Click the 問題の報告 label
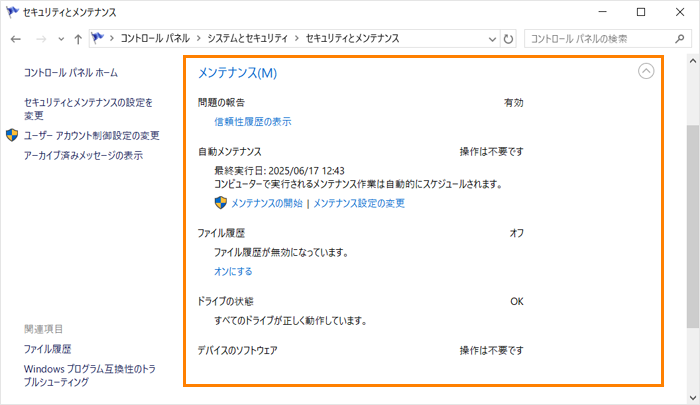 221,103
